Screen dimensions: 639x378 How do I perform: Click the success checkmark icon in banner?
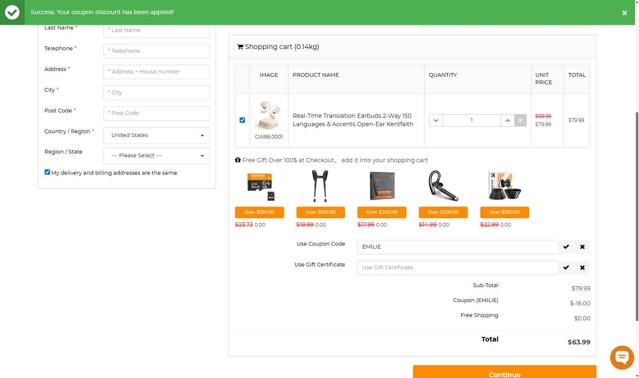click(x=12, y=12)
